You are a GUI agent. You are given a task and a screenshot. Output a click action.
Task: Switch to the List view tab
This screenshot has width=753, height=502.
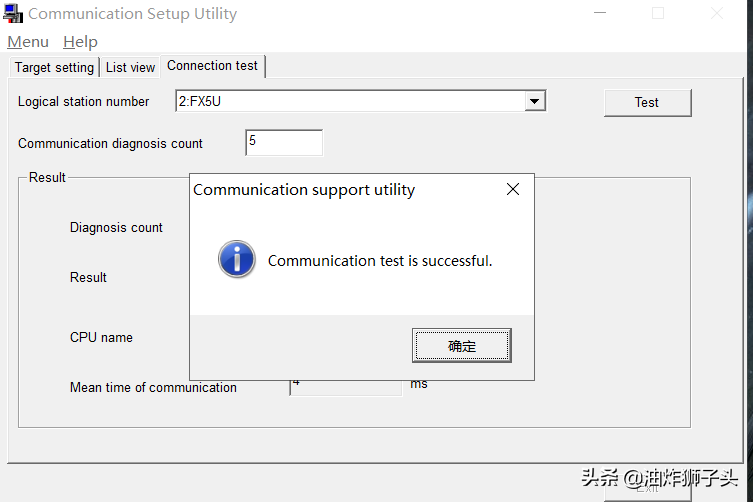[x=130, y=67]
